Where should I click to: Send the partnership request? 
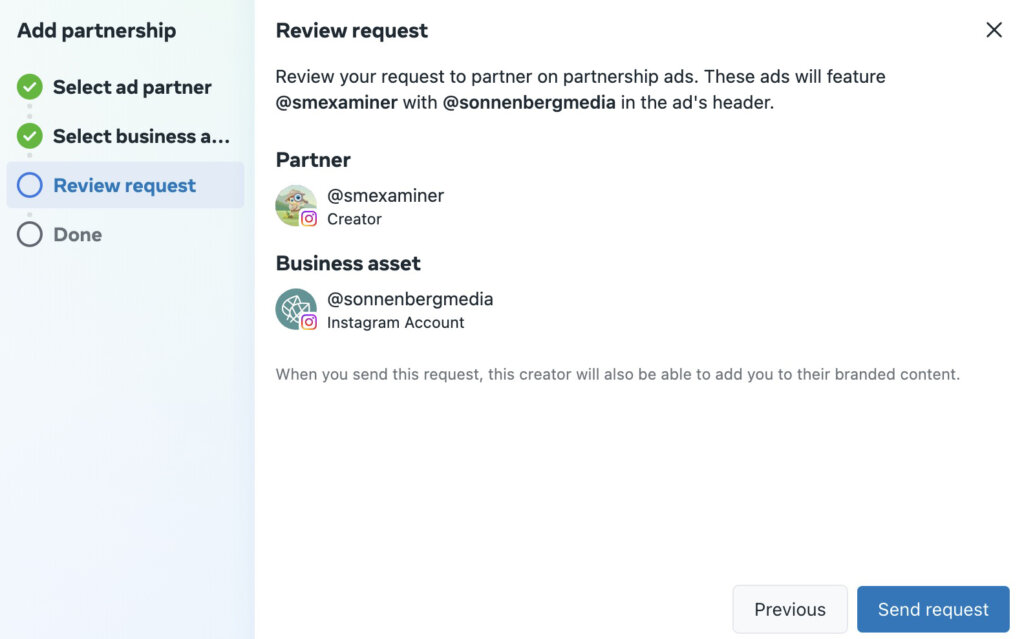933,609
